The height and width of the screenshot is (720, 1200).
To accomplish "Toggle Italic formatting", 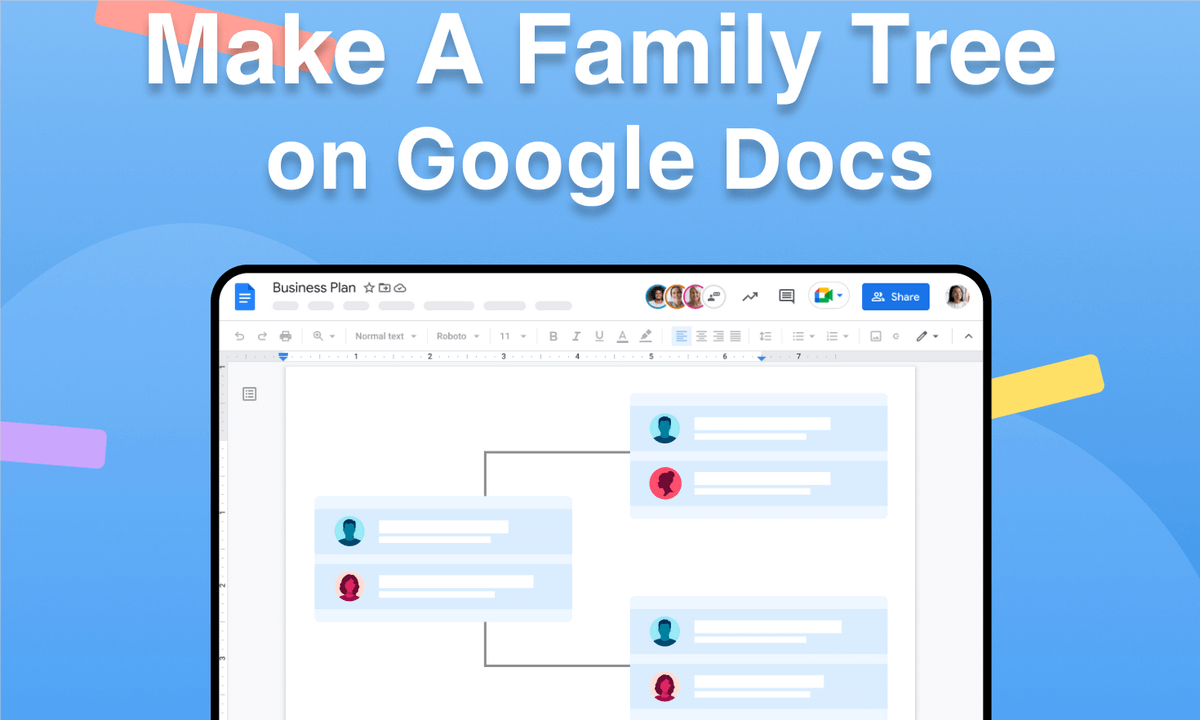I will [577, 336].
